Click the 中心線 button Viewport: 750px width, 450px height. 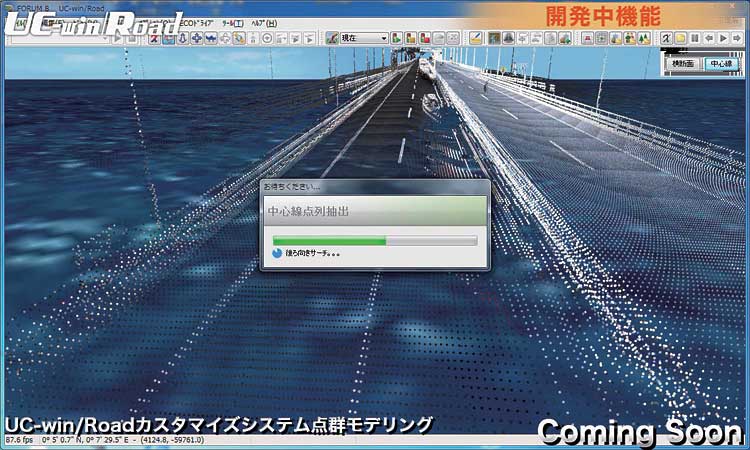pos(721,64)
